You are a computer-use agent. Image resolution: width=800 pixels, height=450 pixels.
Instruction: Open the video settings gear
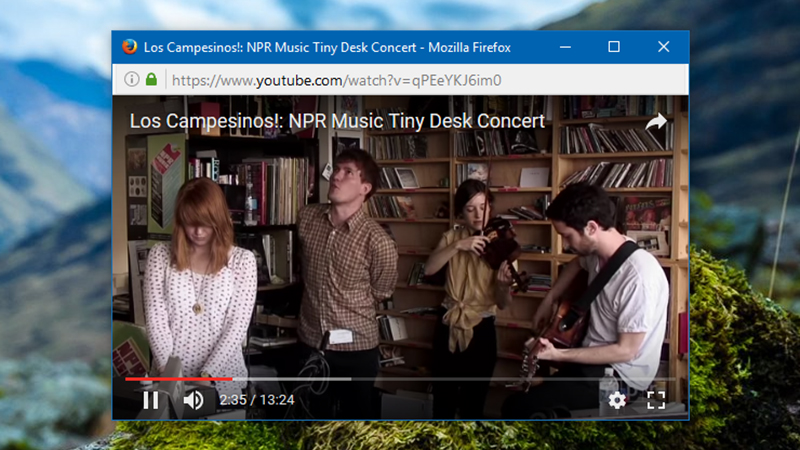pos(617,401)
